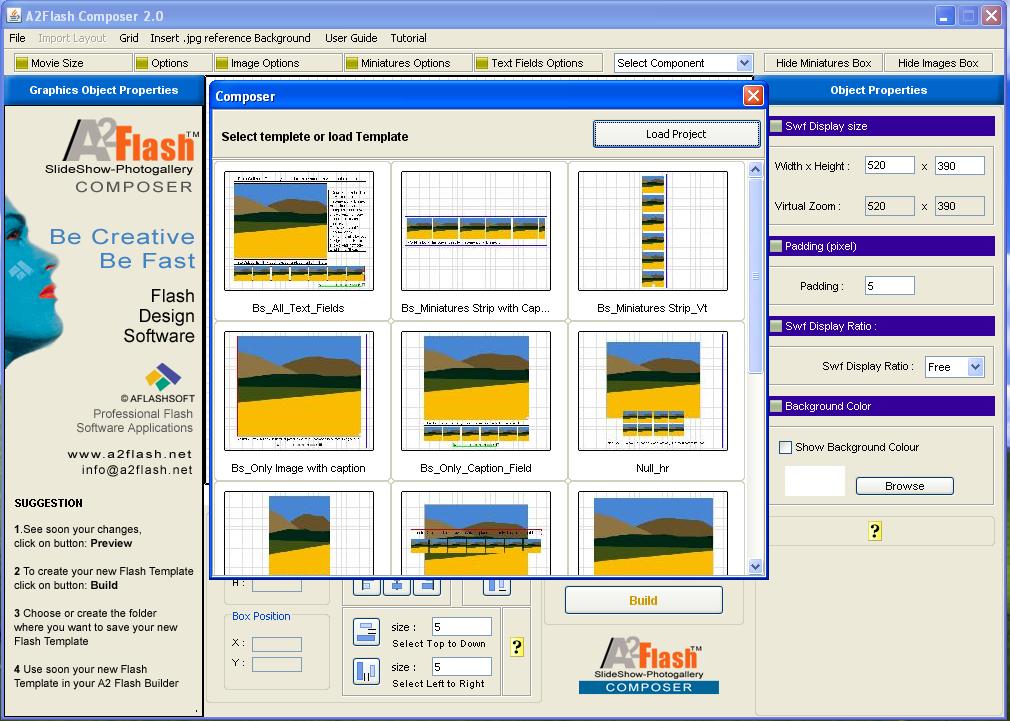Select the Bs_Miniatures Strip_Vt template thumbnail
This screenshot has height=721, width=1010.
pyautogui.click(x=653, y=231)
